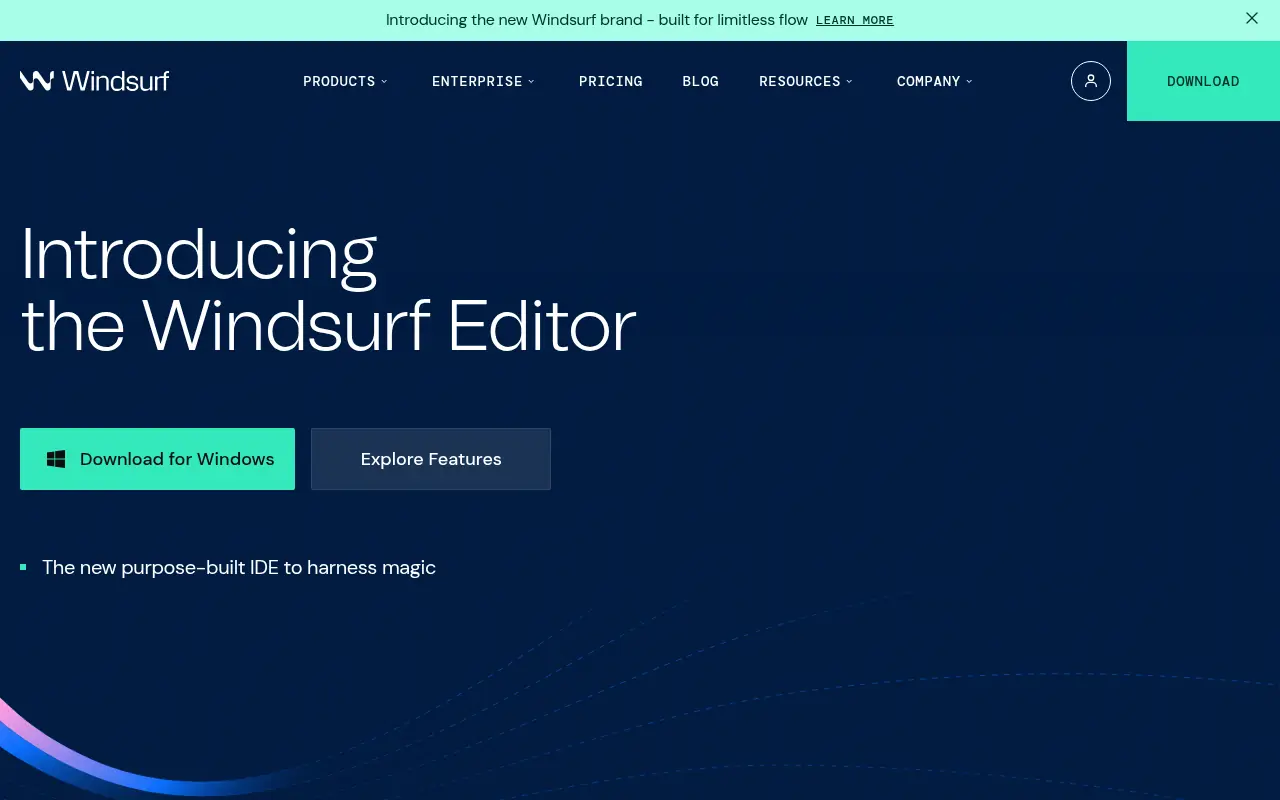The image size is (1280, 800).
Task: Go to the Pricing page
Action: click(610, 82)
